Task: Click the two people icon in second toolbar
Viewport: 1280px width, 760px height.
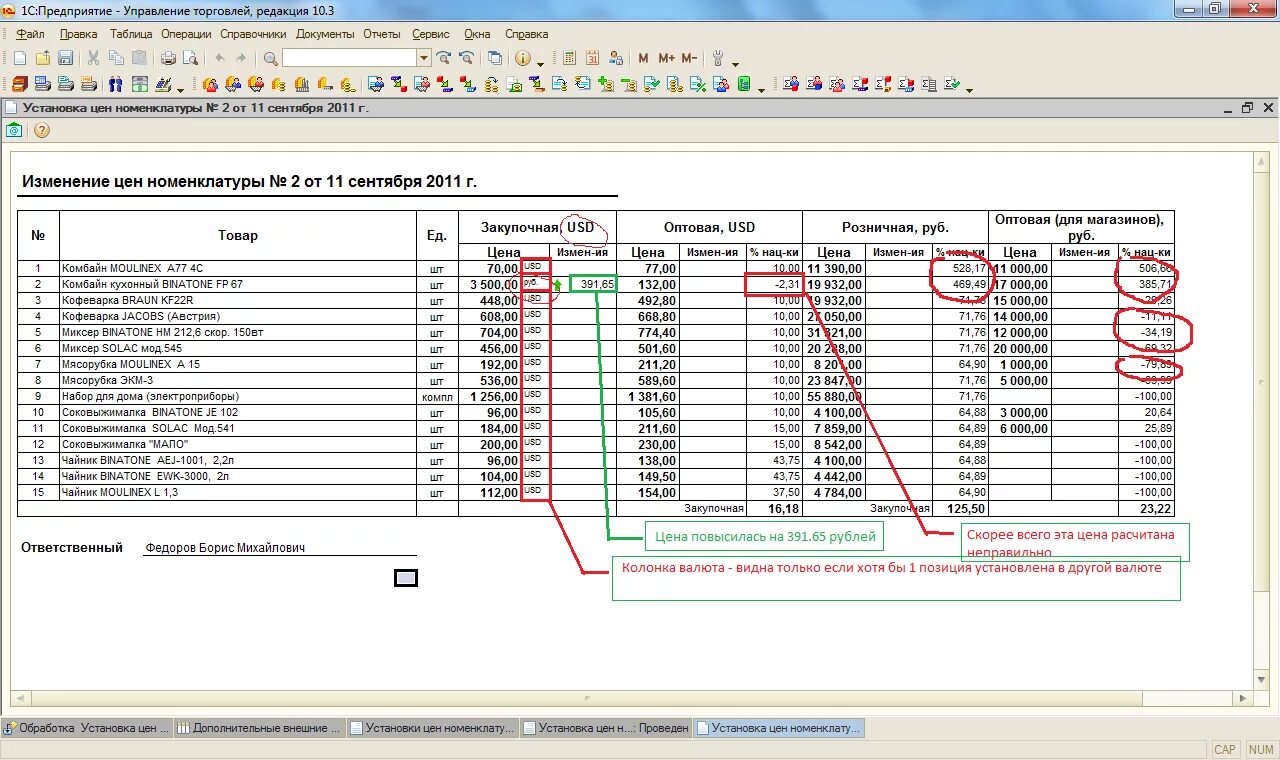Action: tap(116, 84)
